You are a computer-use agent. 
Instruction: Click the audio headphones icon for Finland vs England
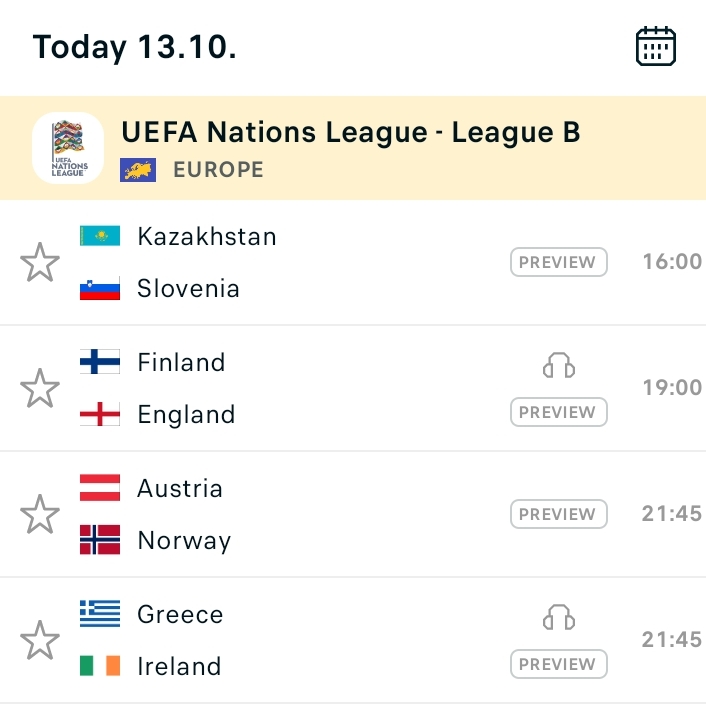pyautogui.click(x=559, y=365)
